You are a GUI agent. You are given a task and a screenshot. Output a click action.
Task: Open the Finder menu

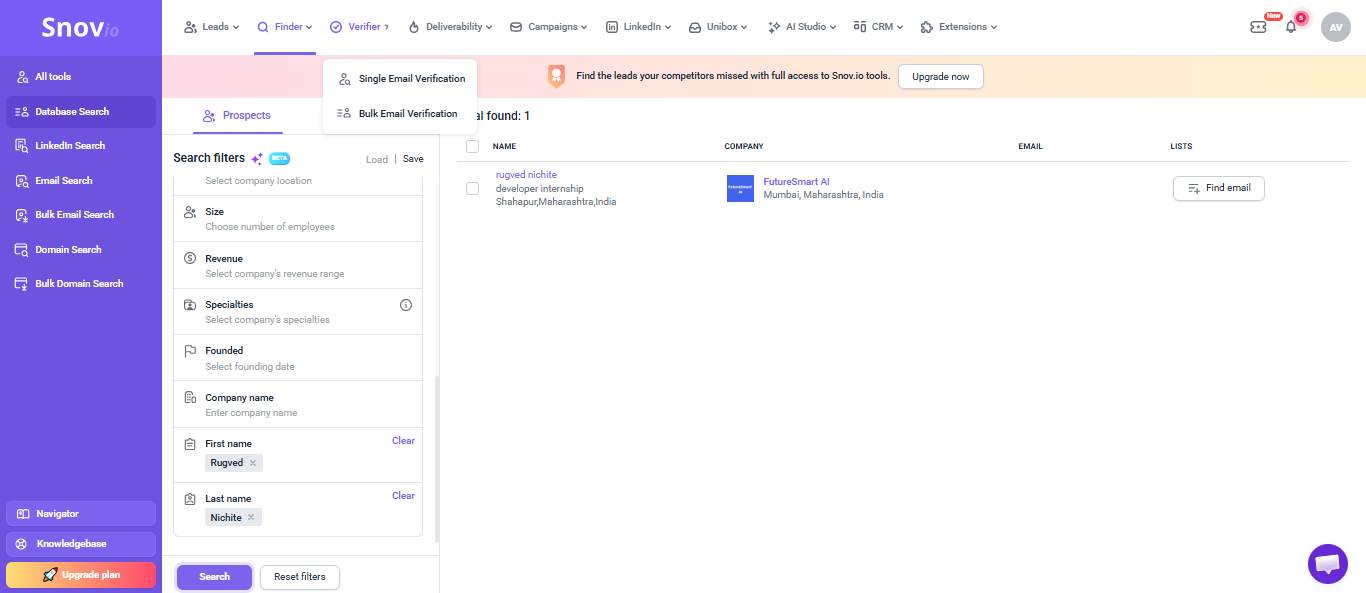pyautogui.click(x=285, y=27)
